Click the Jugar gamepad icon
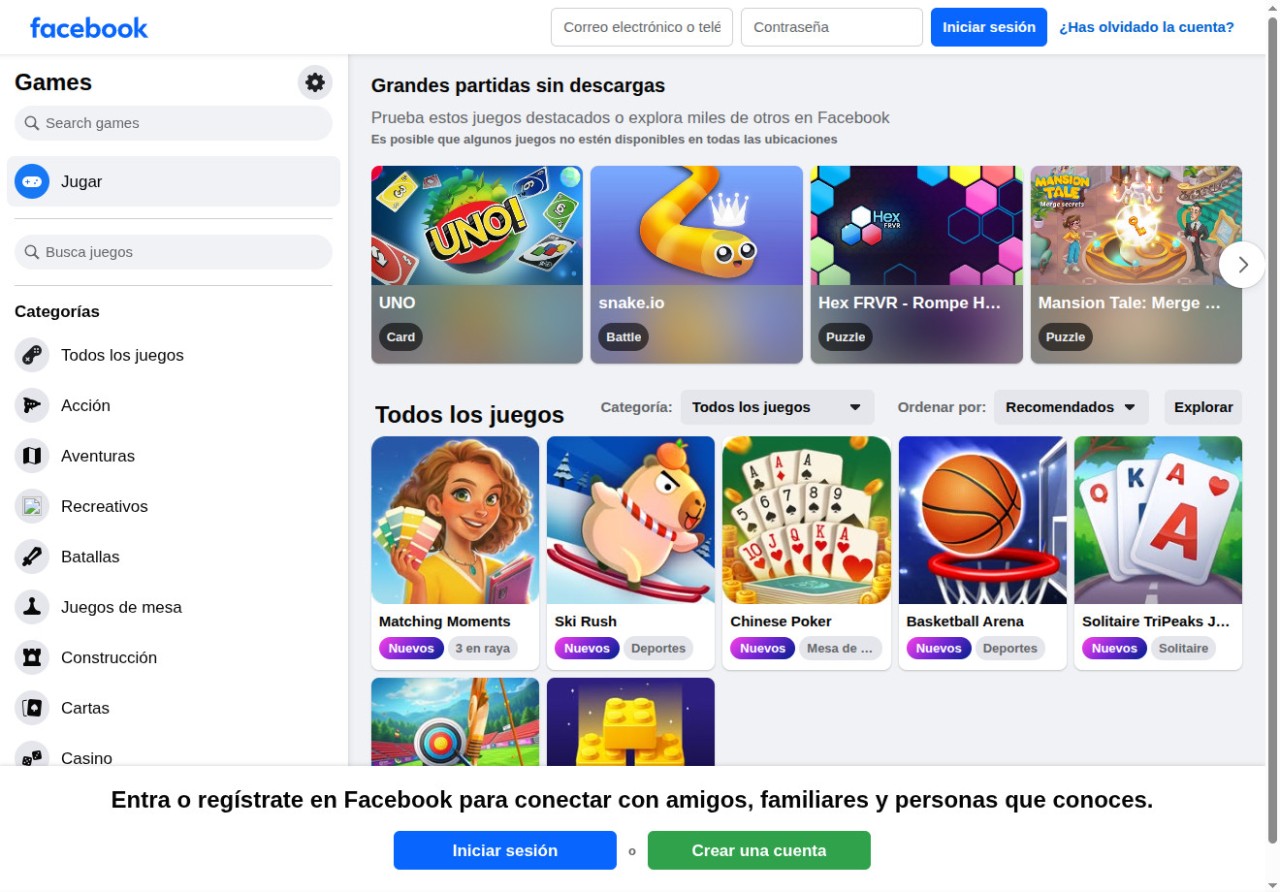 pos(32,182)
